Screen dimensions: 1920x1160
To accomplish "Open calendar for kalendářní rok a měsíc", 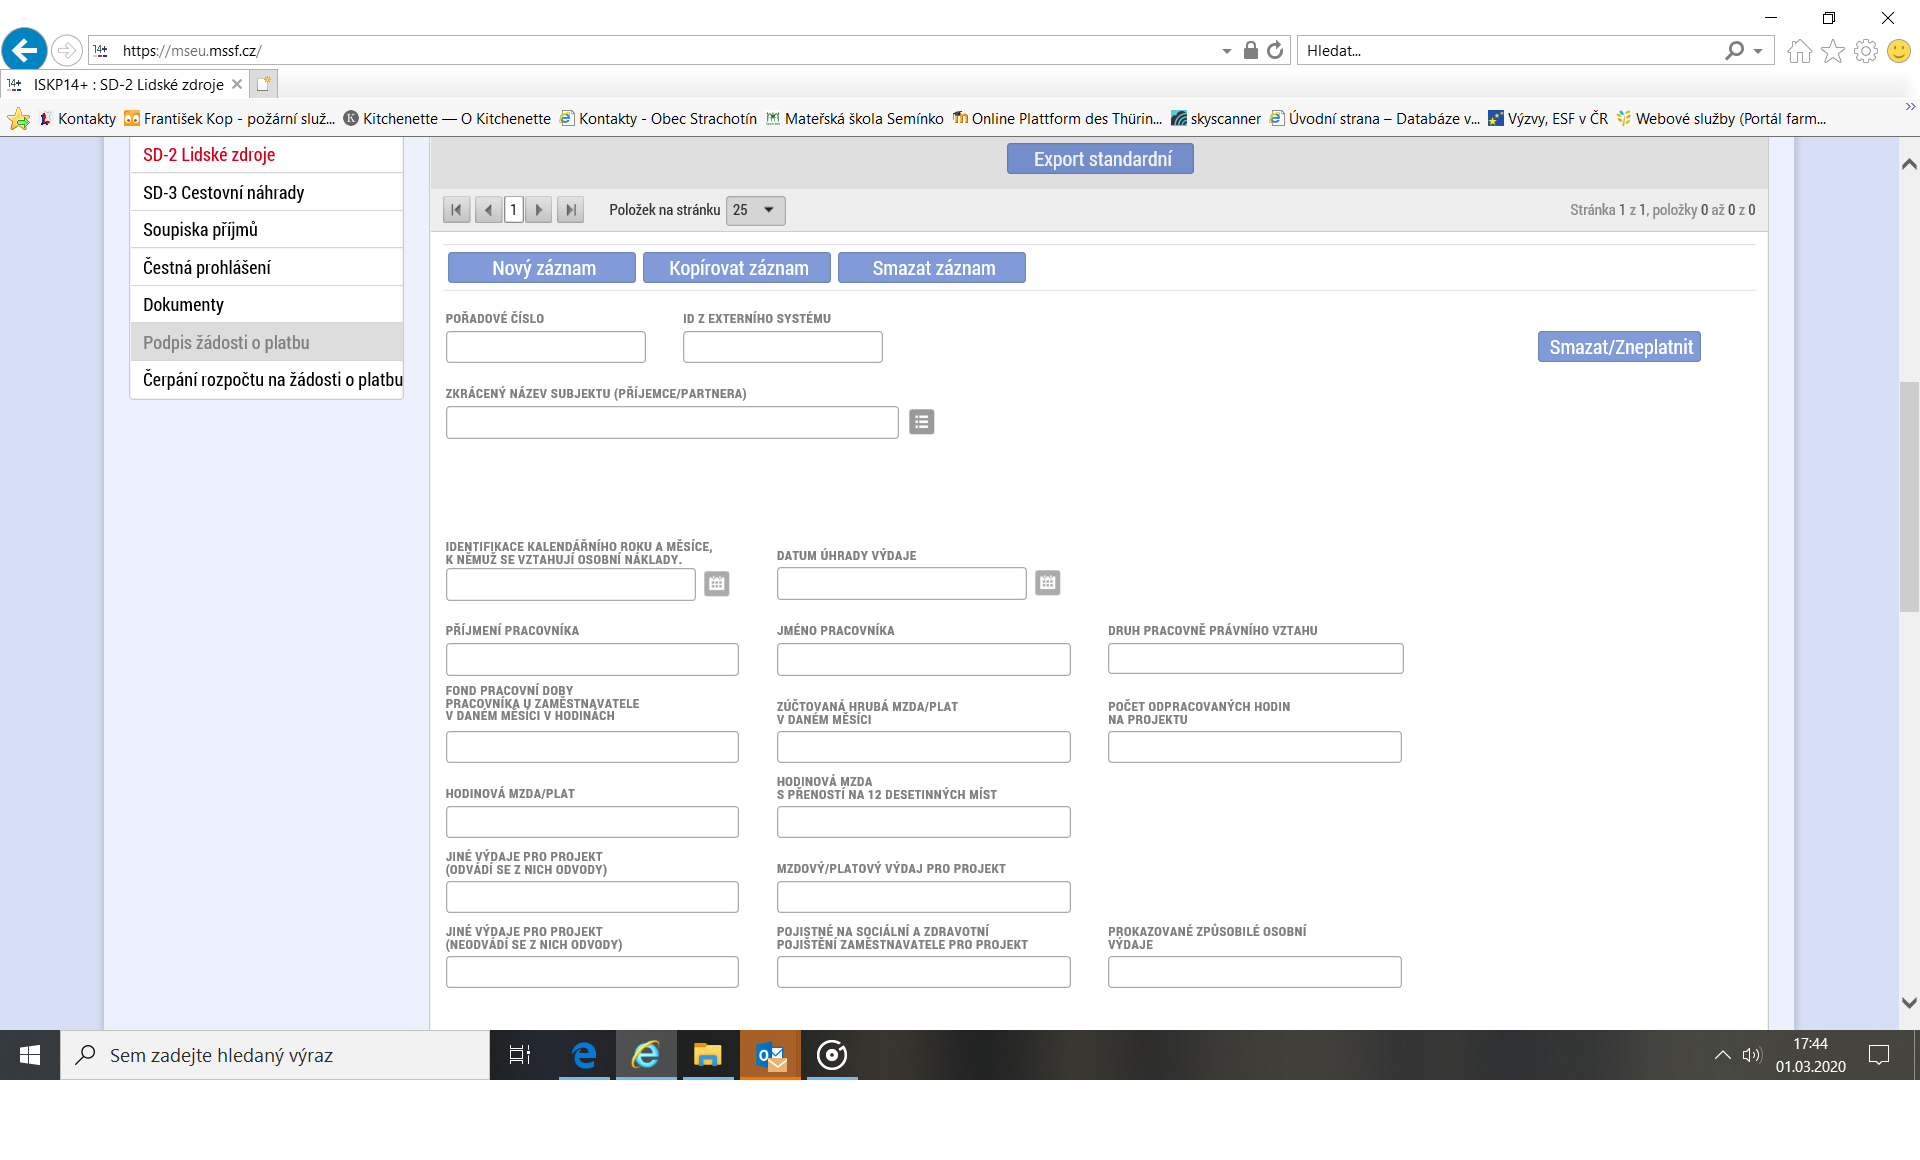I will [x=716, y=584].
